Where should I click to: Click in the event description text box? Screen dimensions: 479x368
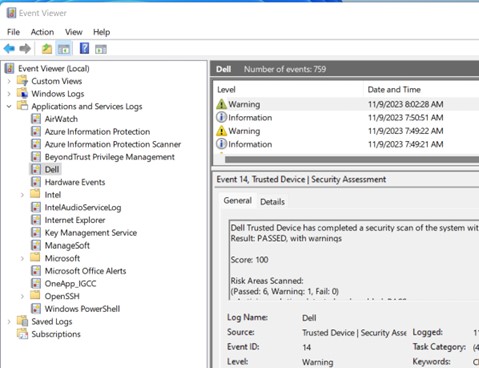354,260
